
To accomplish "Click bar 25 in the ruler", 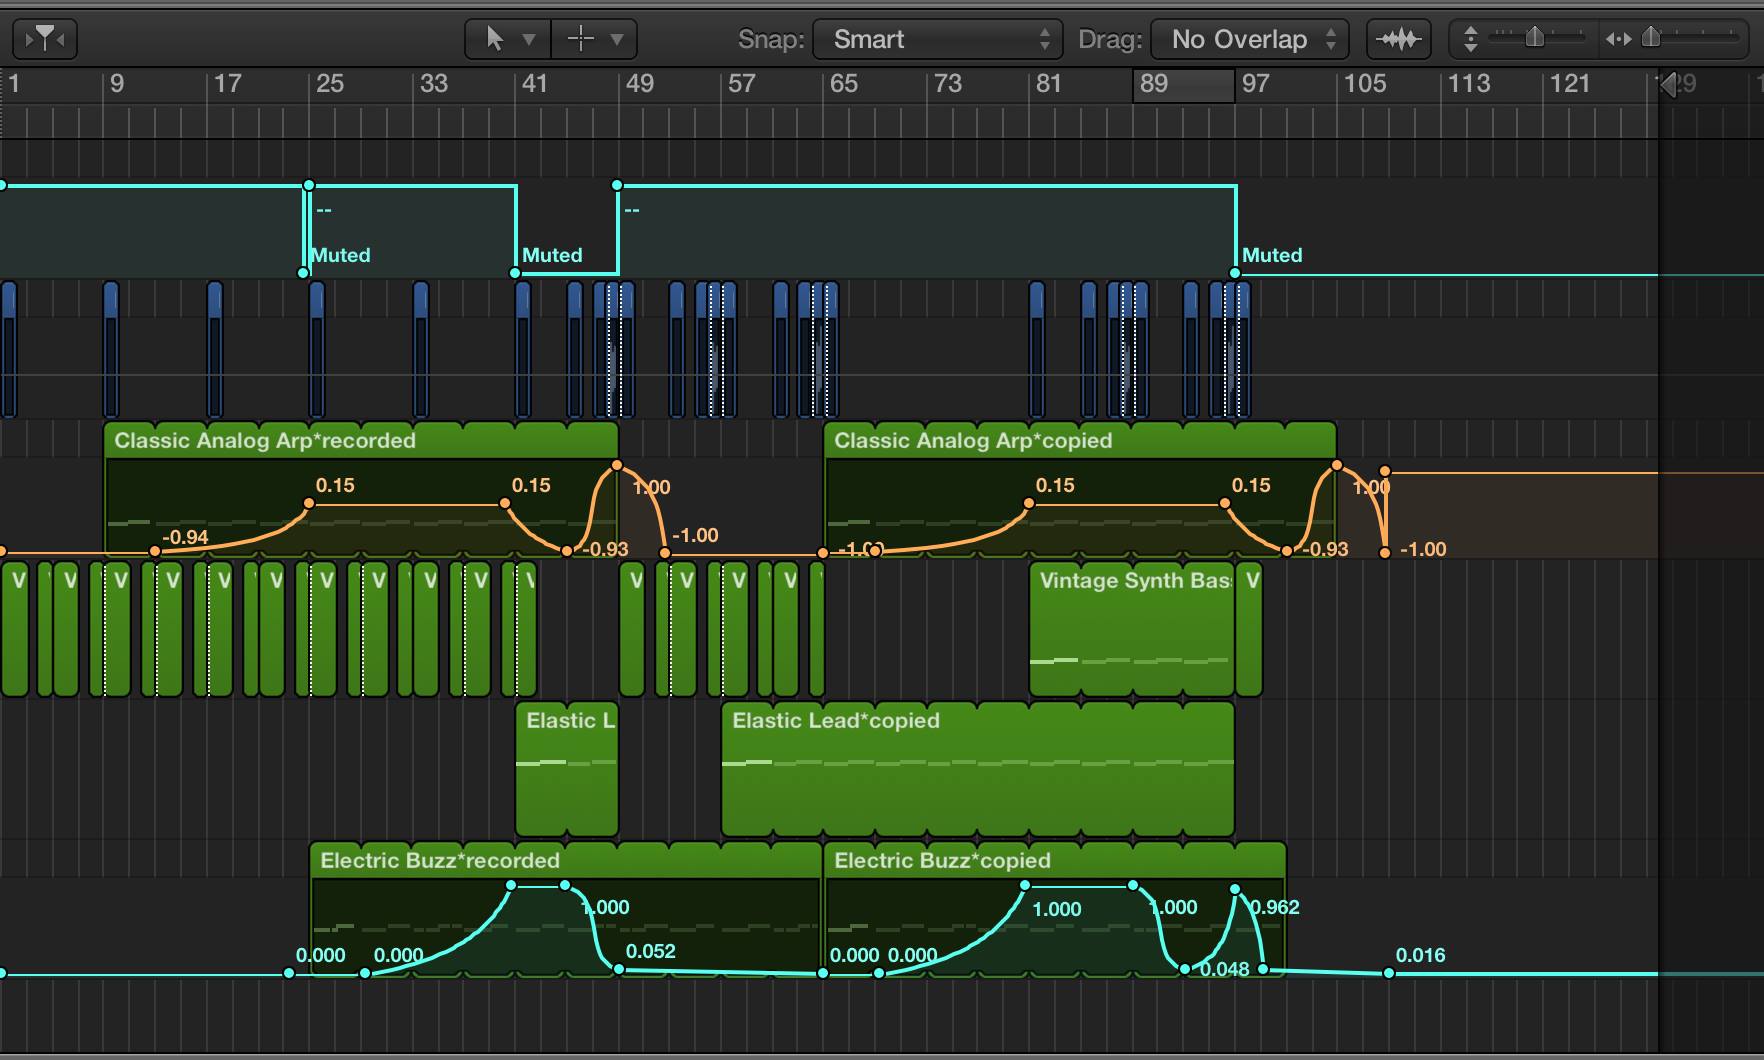I will coord(330,84).
